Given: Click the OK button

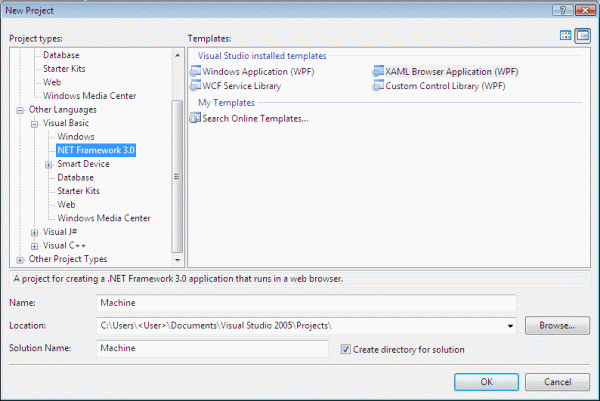Looking at the screenshot, I should coord(486,382).
